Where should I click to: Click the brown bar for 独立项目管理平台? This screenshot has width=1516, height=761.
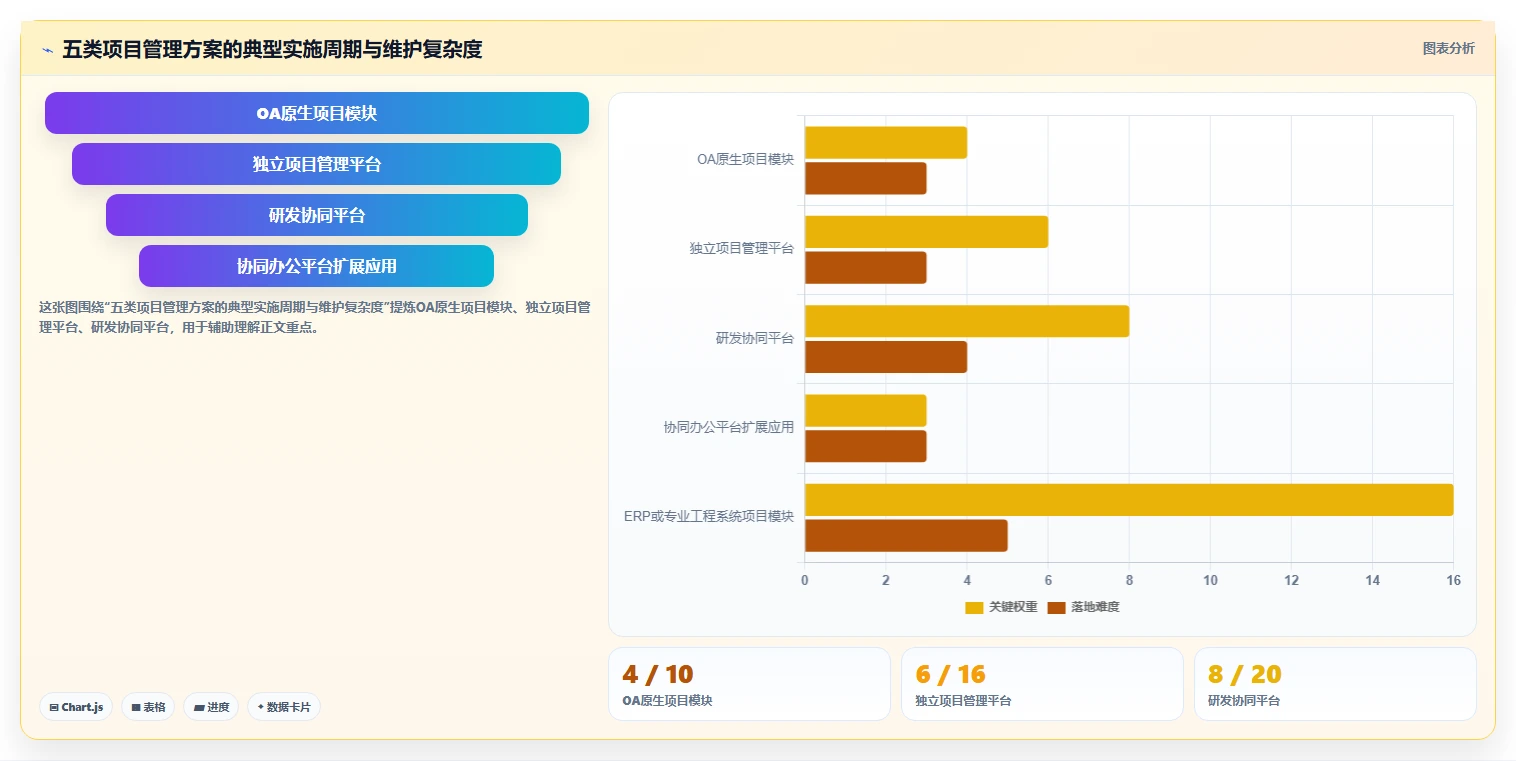click(x=865, y=267)
